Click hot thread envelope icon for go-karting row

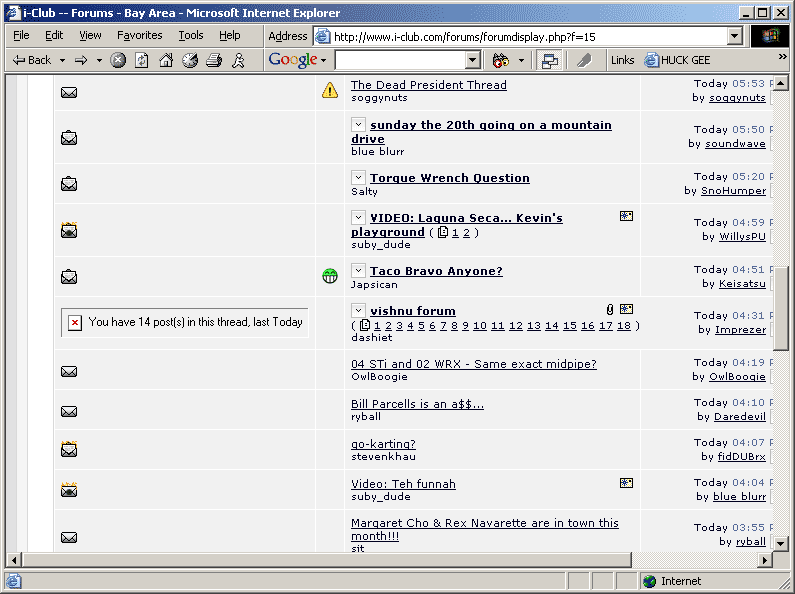[69, 450]
